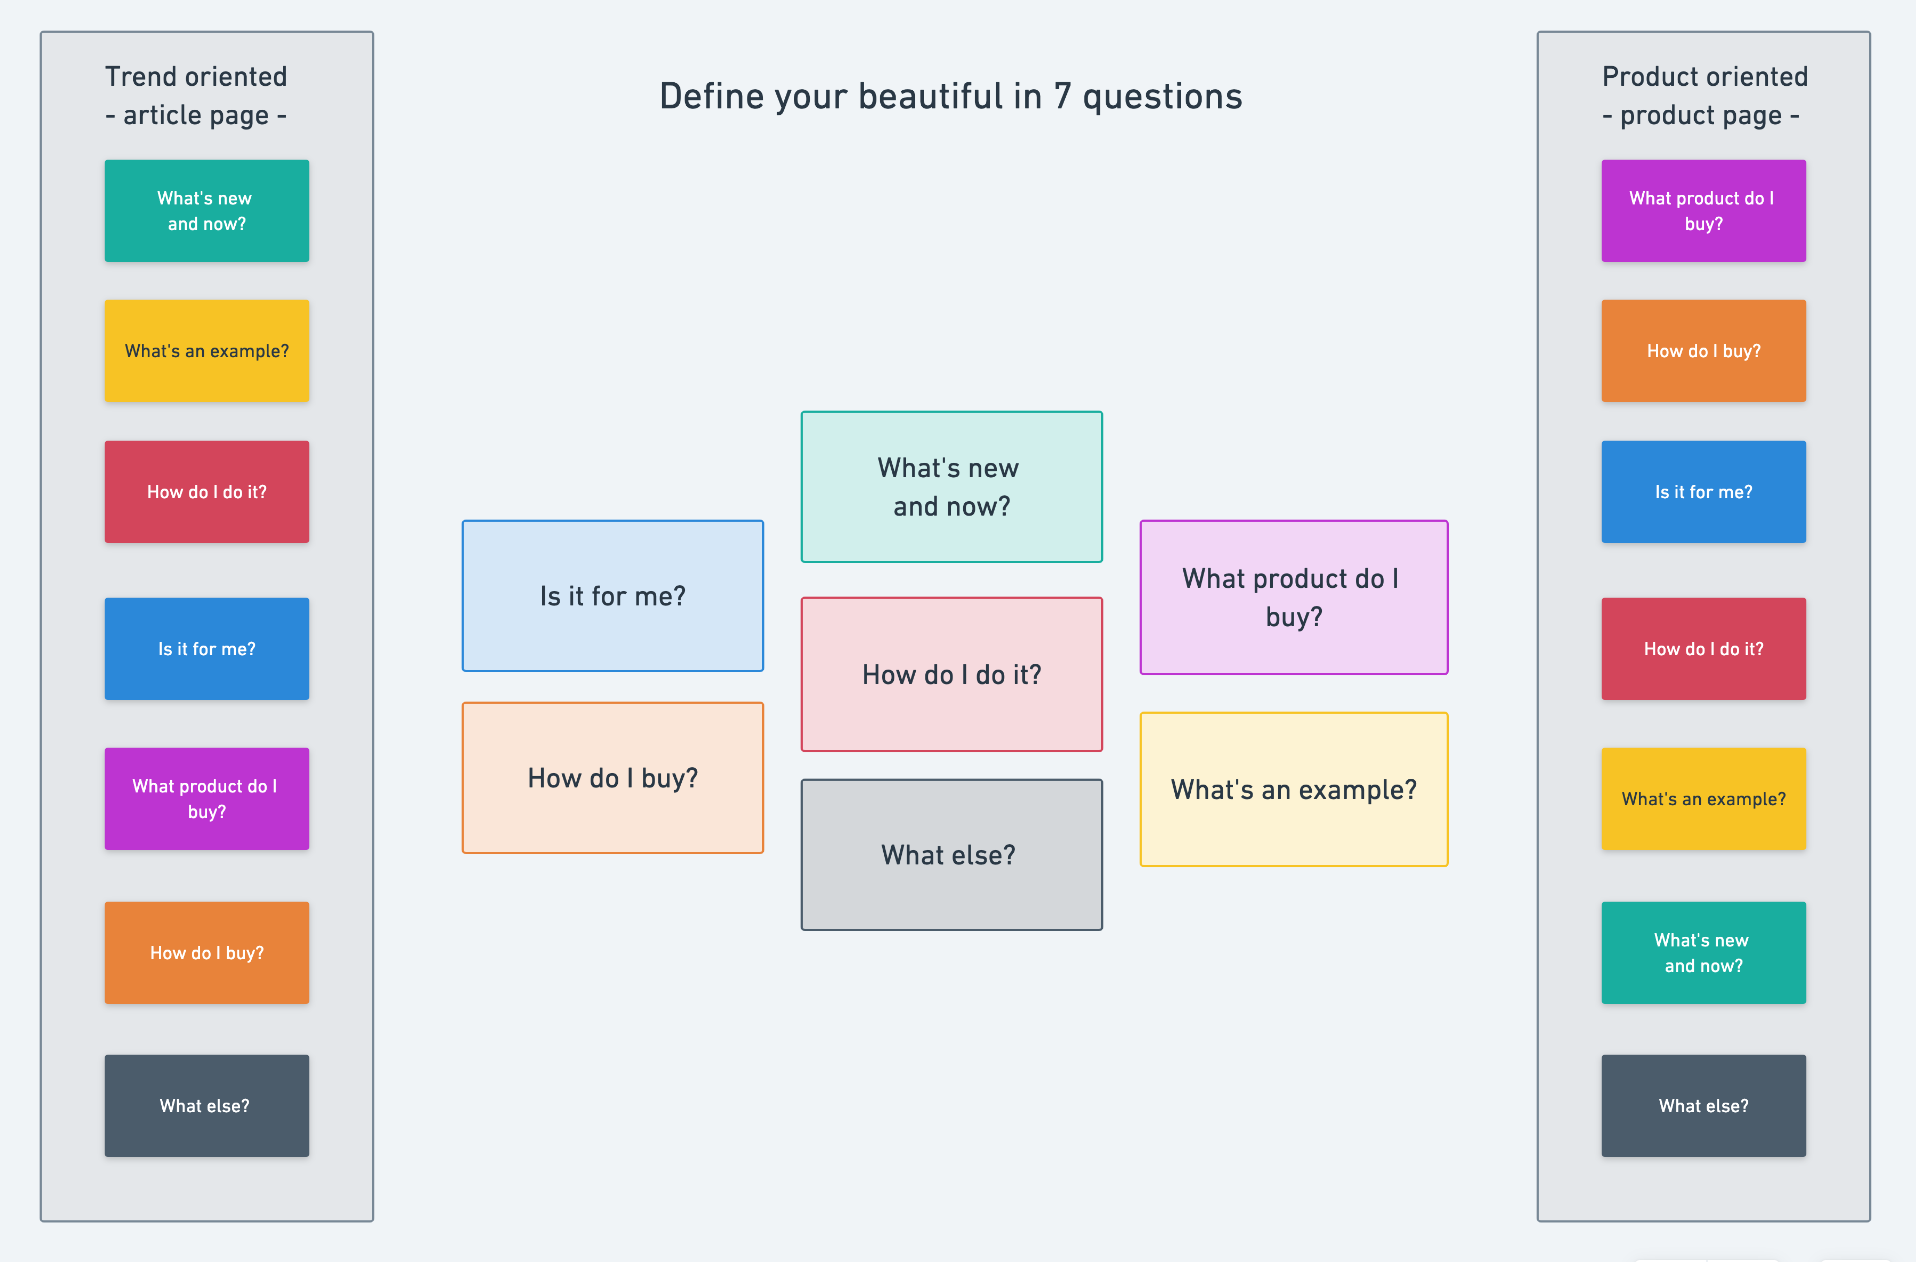
Task: Click the orange "How do I buy?" card in the left panel
Action: pos(207,953)
